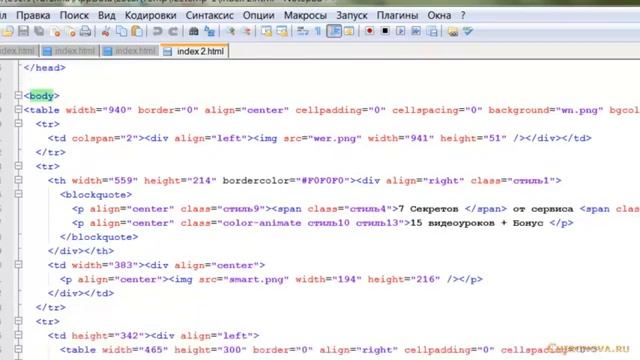The height and width of the screenshot is (360, 640).
Task: Click the "wer.png" image source value
Action: click(x=334, y=138)
